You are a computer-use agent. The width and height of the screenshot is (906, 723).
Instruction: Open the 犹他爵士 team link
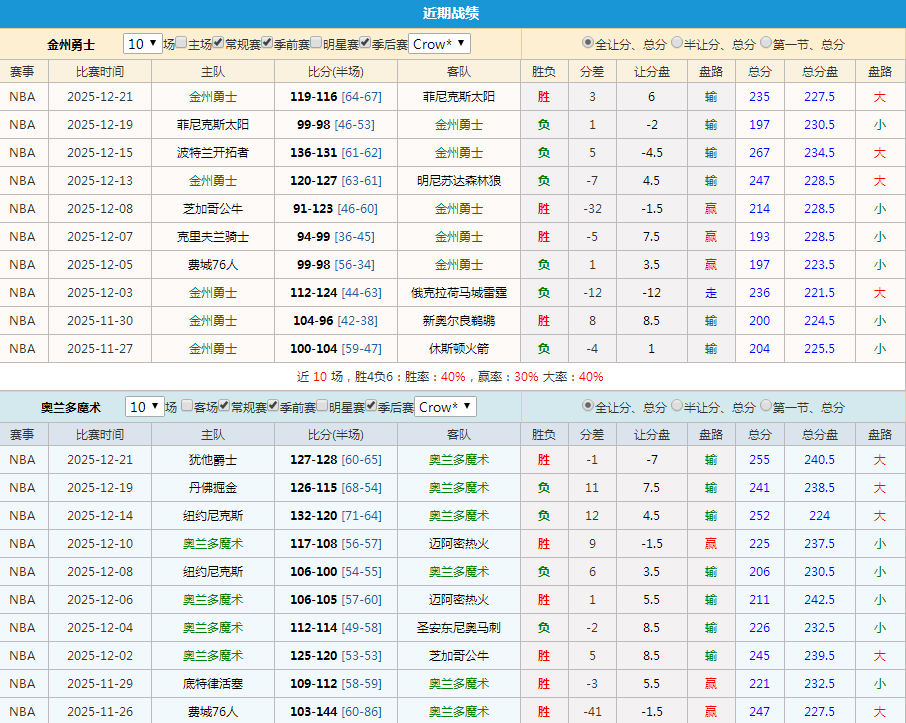tap(215, 459)
